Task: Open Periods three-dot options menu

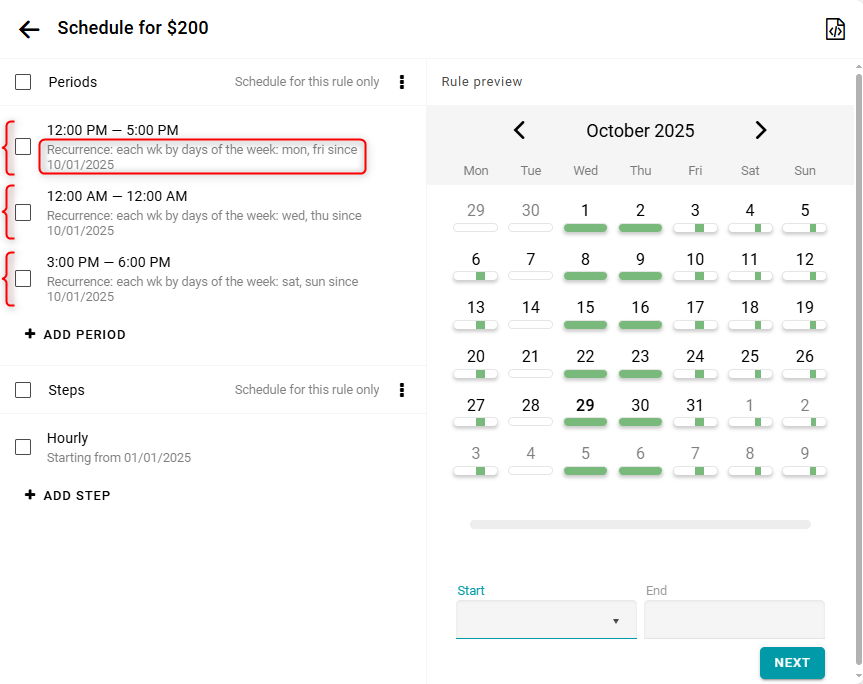Action: [402, 82]
